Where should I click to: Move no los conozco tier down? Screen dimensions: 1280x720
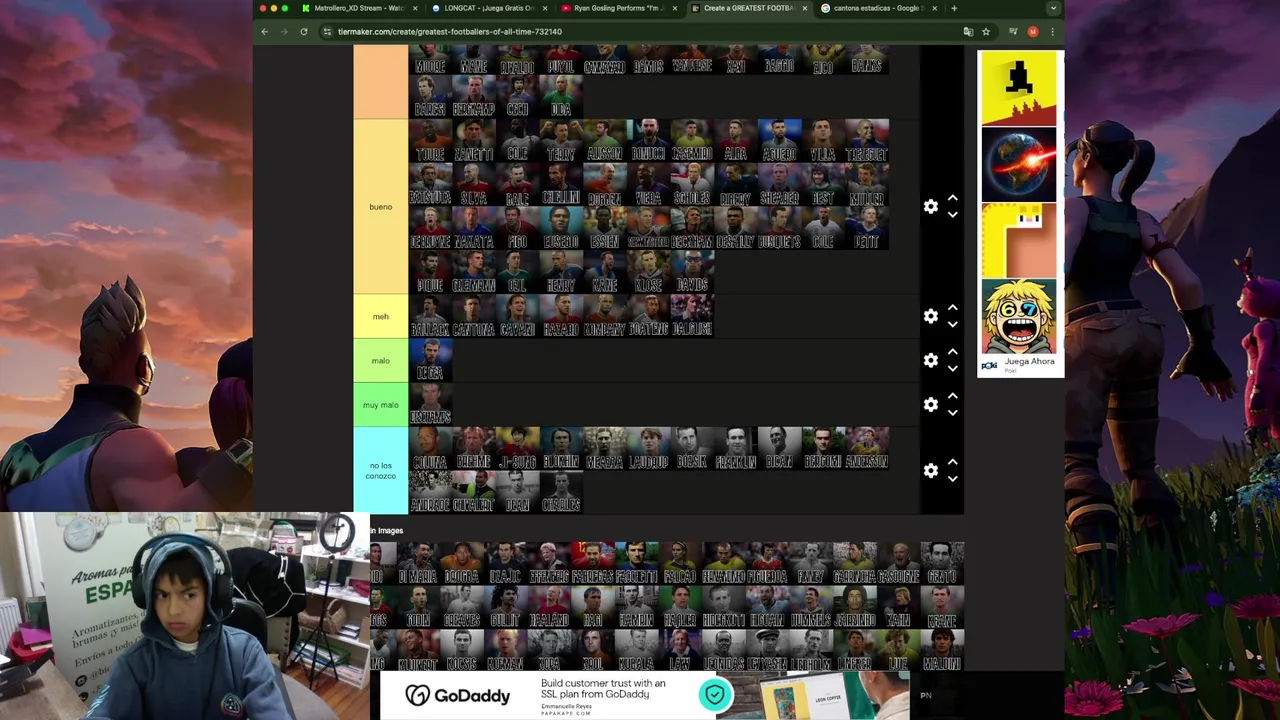[x=953, y=478]
